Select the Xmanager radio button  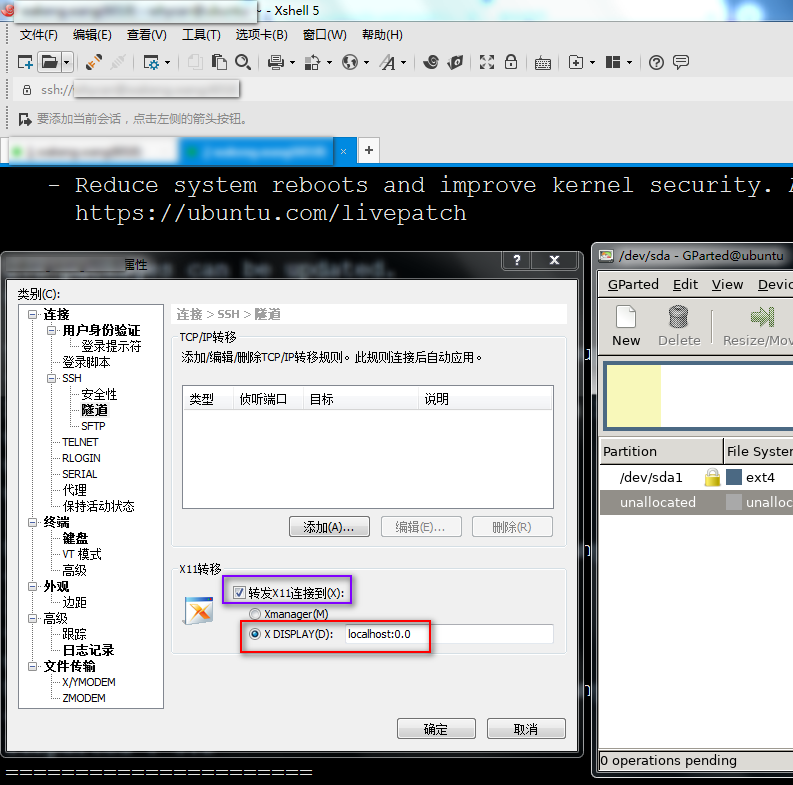coord(255,614)
